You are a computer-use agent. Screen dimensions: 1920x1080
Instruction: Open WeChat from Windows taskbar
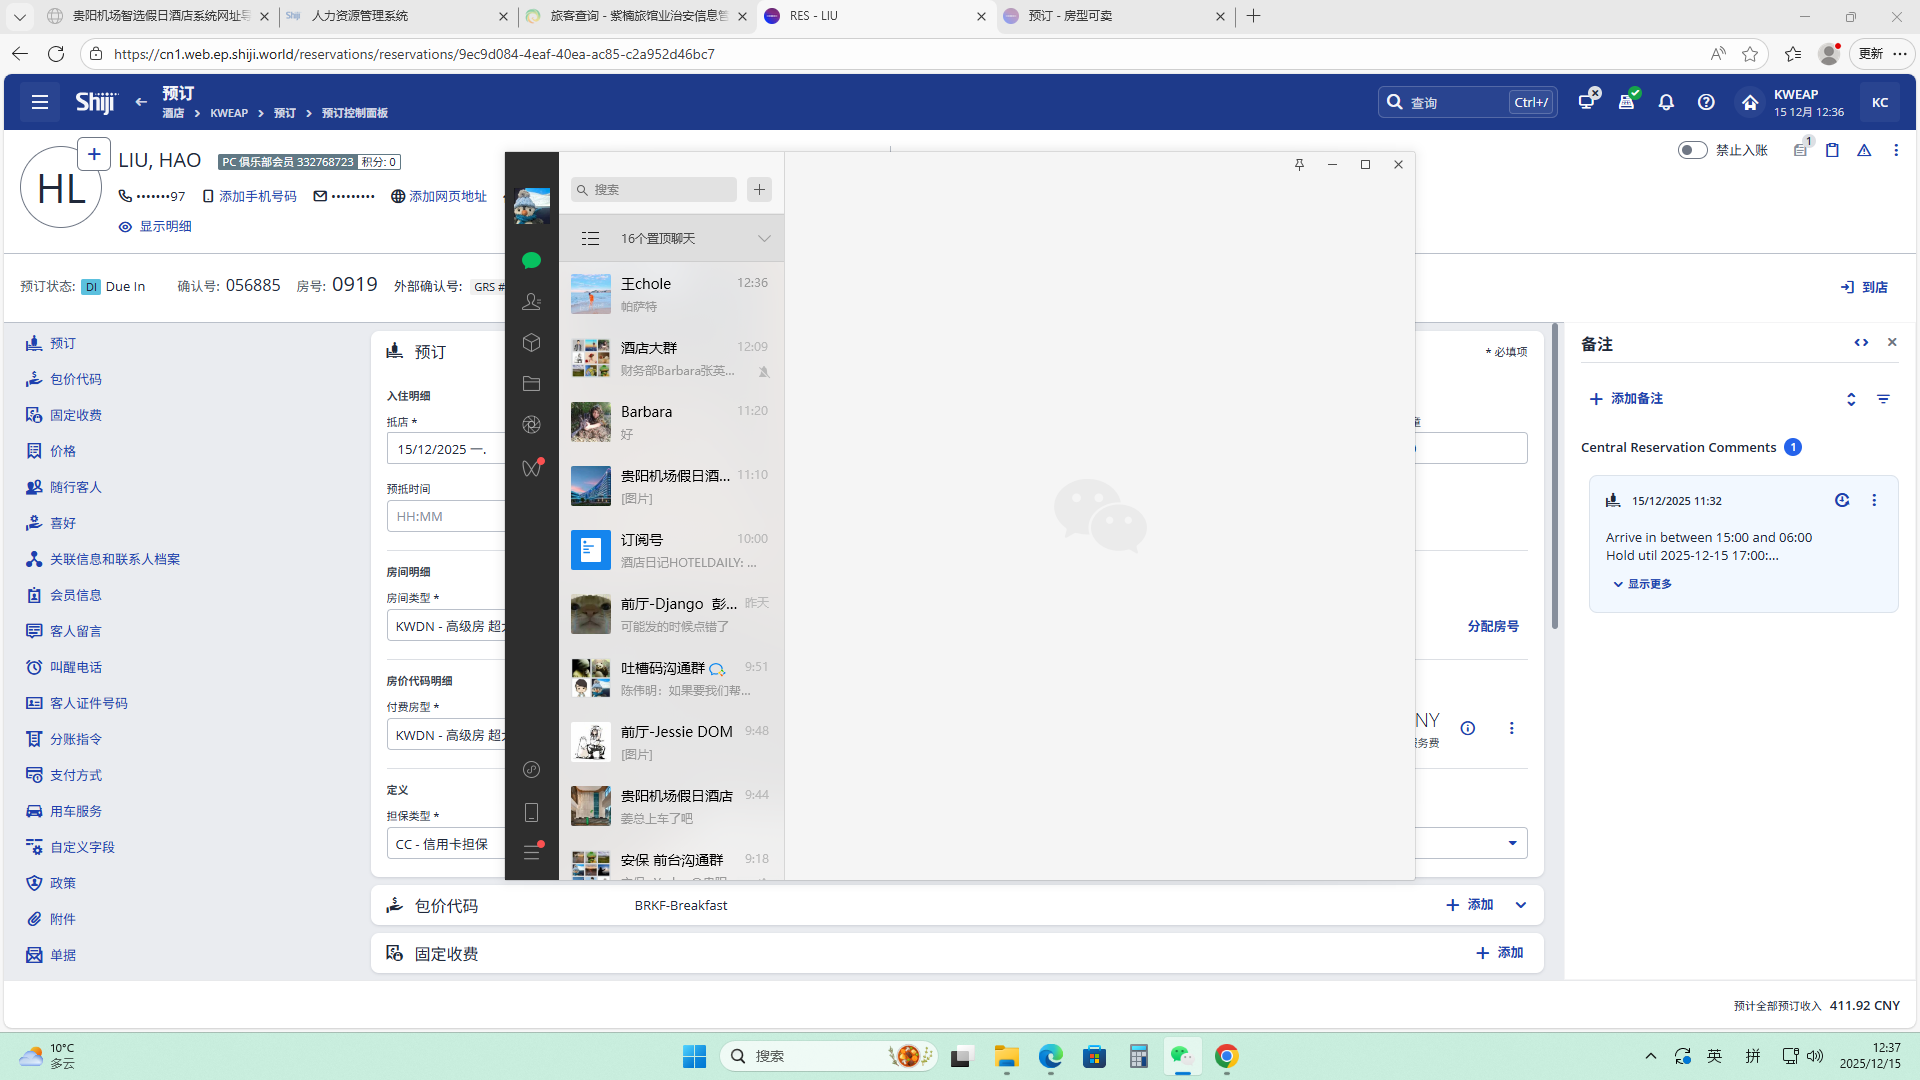(1182, 1056)
